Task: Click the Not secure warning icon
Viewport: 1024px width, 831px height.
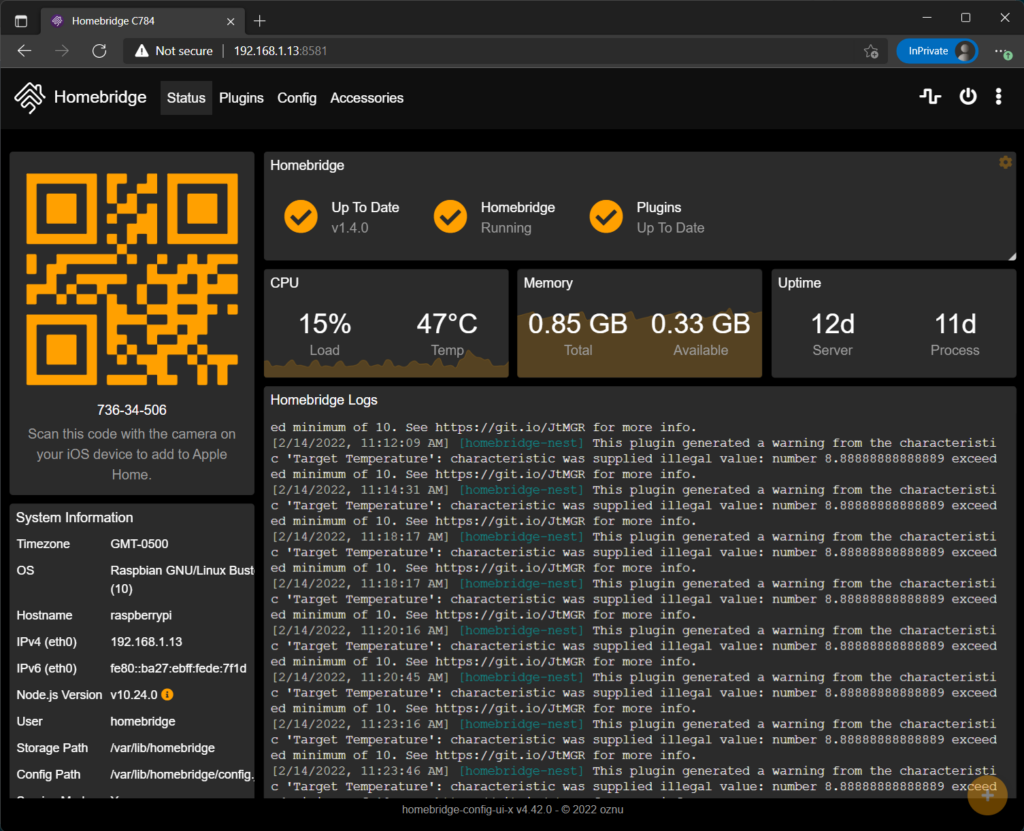Action: click(x=141, y=51)
